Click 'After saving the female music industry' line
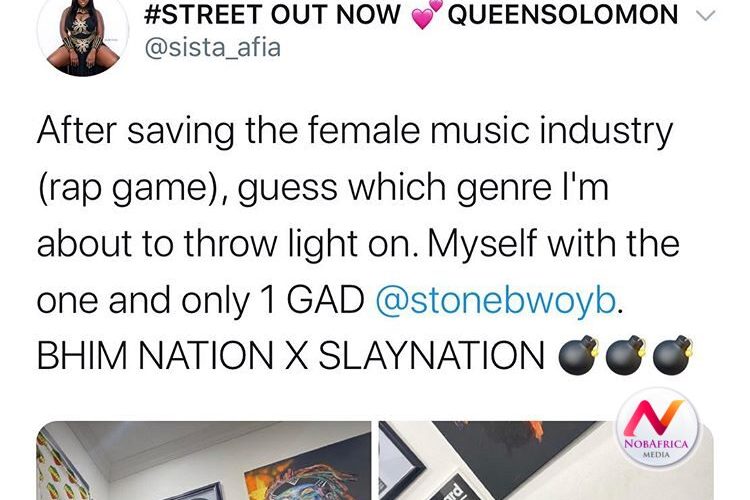The image size is (750, 500). (355, 130)
